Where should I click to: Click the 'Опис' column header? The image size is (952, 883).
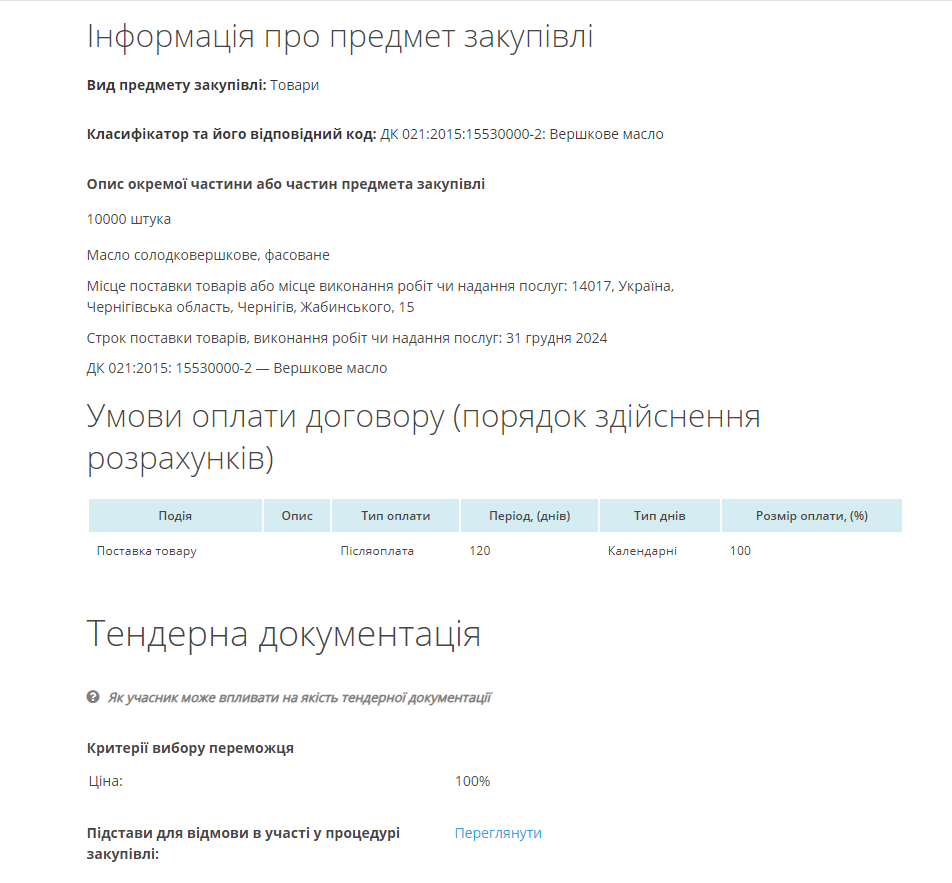pyautogui.click(x=297, y=516)
